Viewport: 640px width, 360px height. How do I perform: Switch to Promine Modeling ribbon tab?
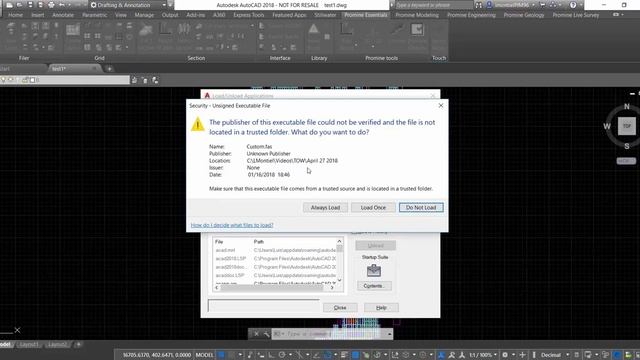[x=417, y=15]
